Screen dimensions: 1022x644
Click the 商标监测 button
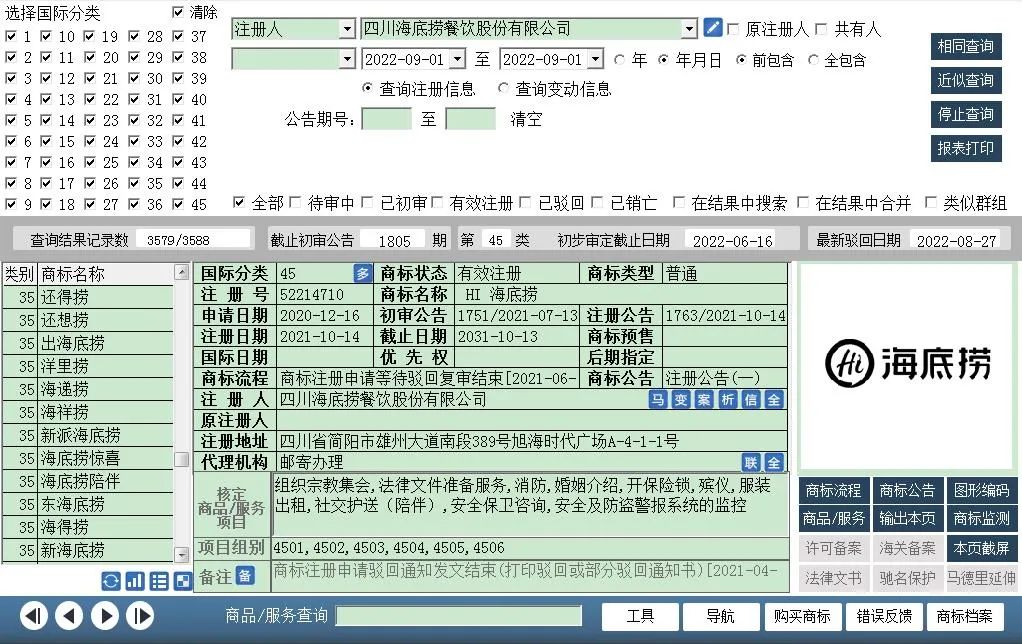click(982, 519)
